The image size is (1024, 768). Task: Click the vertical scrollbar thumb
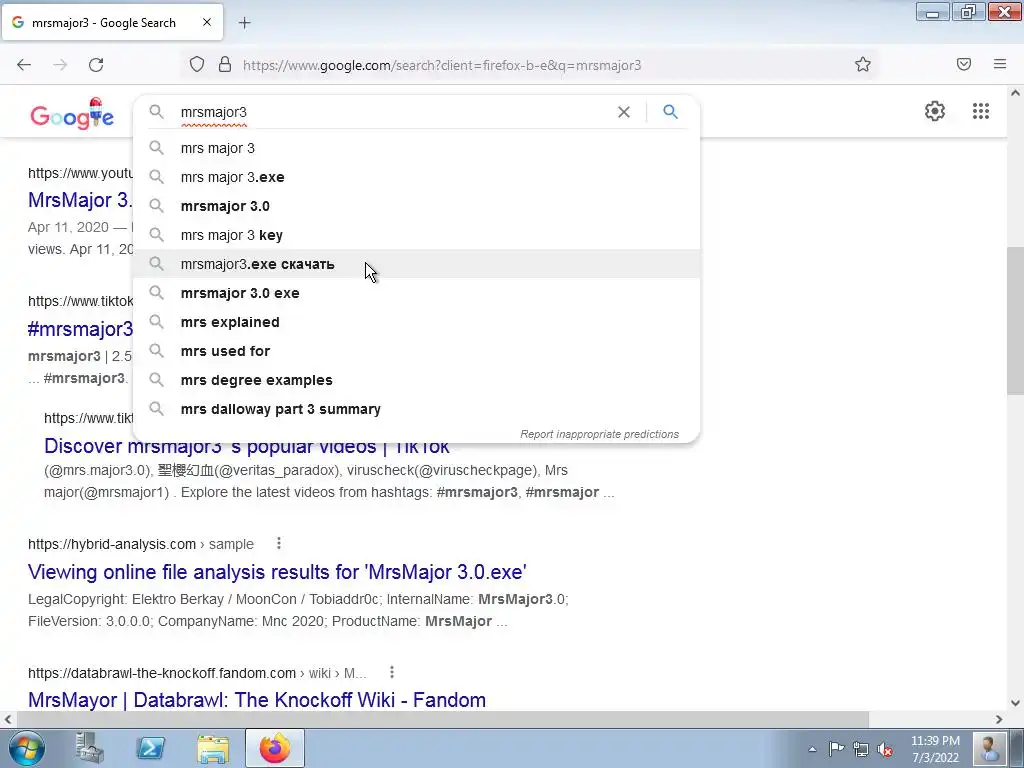(x=1015, y=320)
